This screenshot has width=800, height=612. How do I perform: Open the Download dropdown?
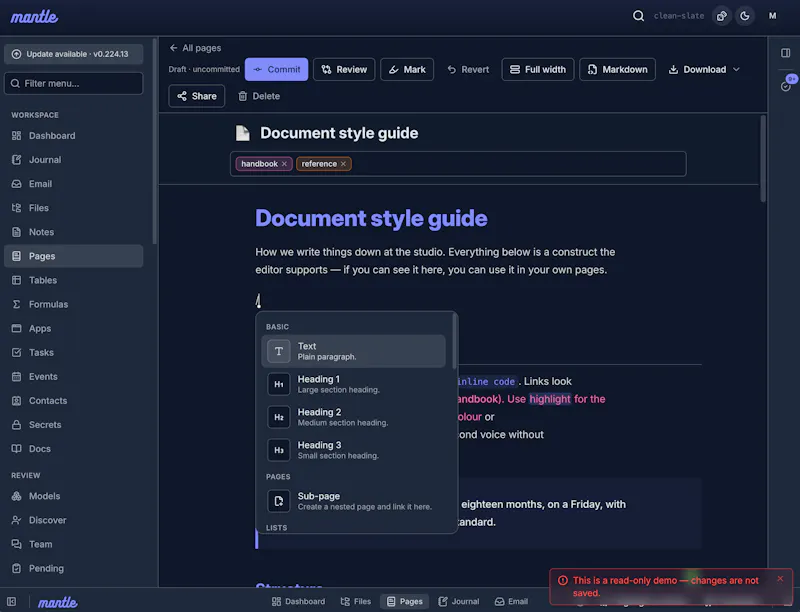tap(704, 69)
